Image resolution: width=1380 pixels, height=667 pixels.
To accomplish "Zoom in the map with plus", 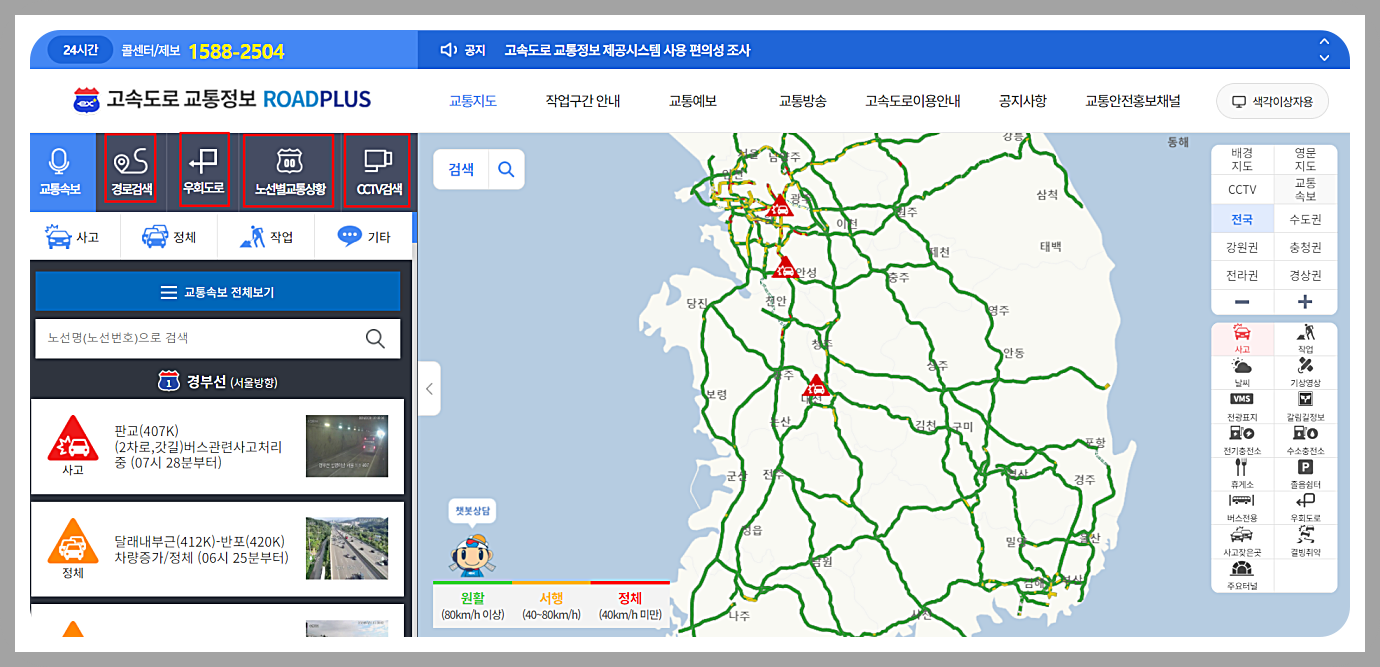I will pyautogui.click(x=1305, y=302).
